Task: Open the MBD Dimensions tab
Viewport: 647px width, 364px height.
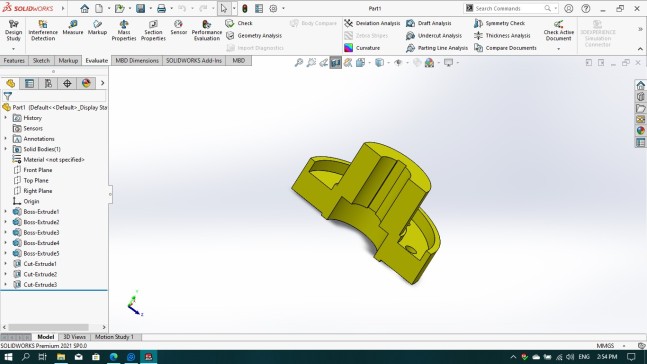Action: 137,61
